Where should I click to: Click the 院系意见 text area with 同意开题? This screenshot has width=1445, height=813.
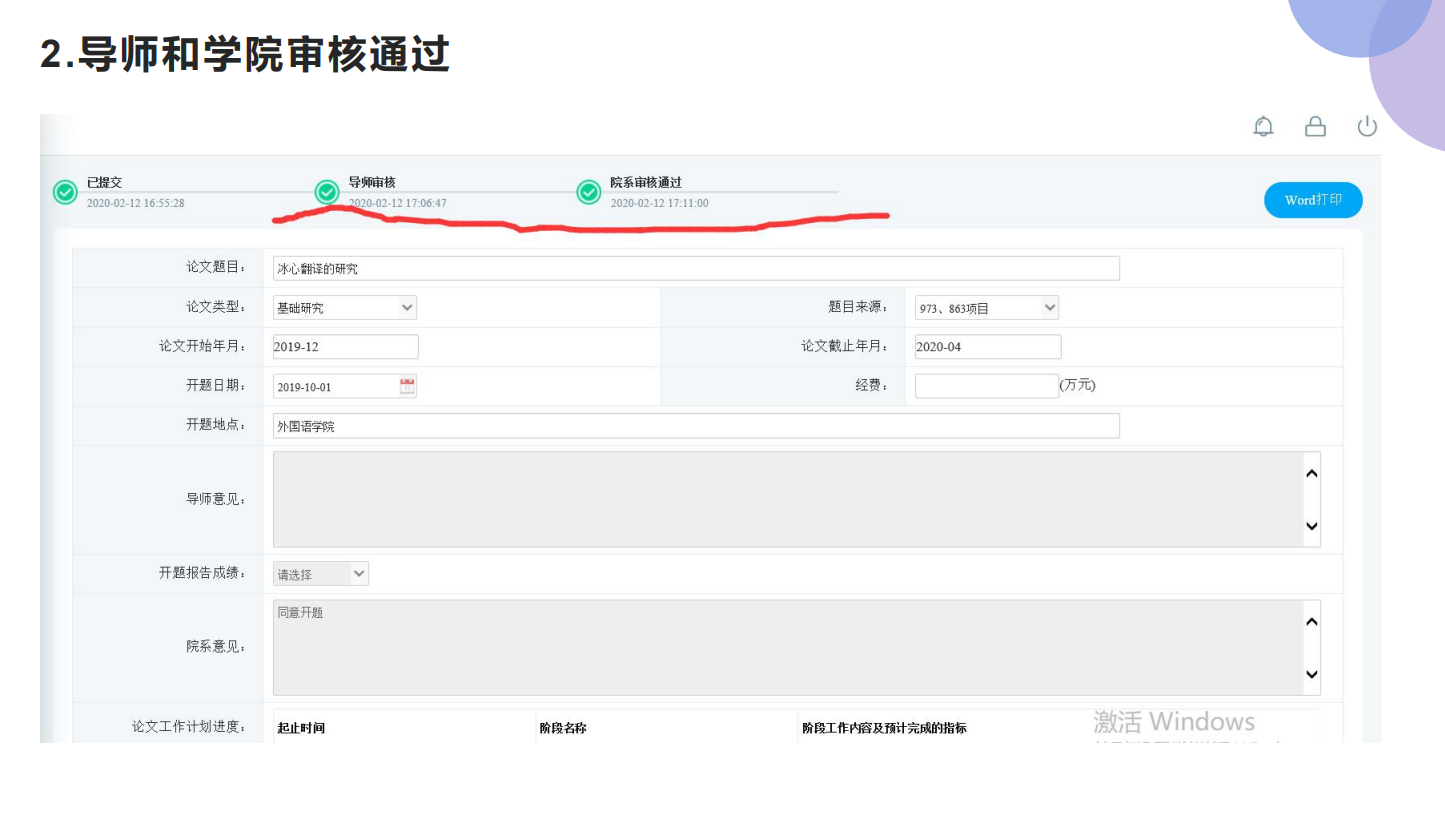787,647
